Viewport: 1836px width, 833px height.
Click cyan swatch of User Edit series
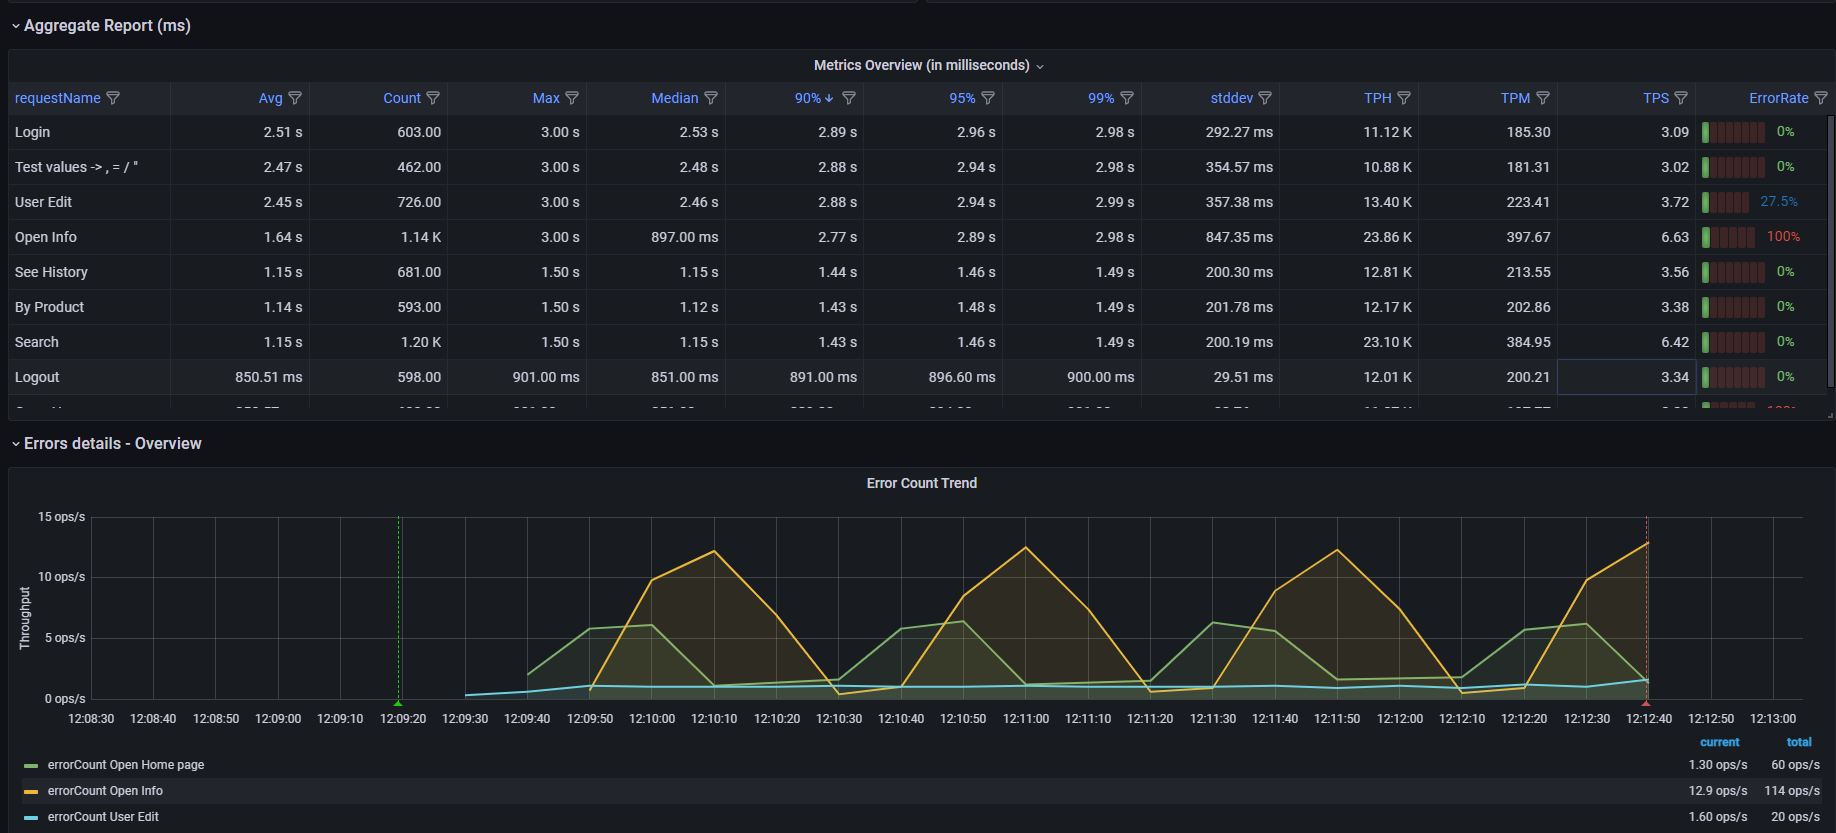pyautogui.click(x=31, y=818)
